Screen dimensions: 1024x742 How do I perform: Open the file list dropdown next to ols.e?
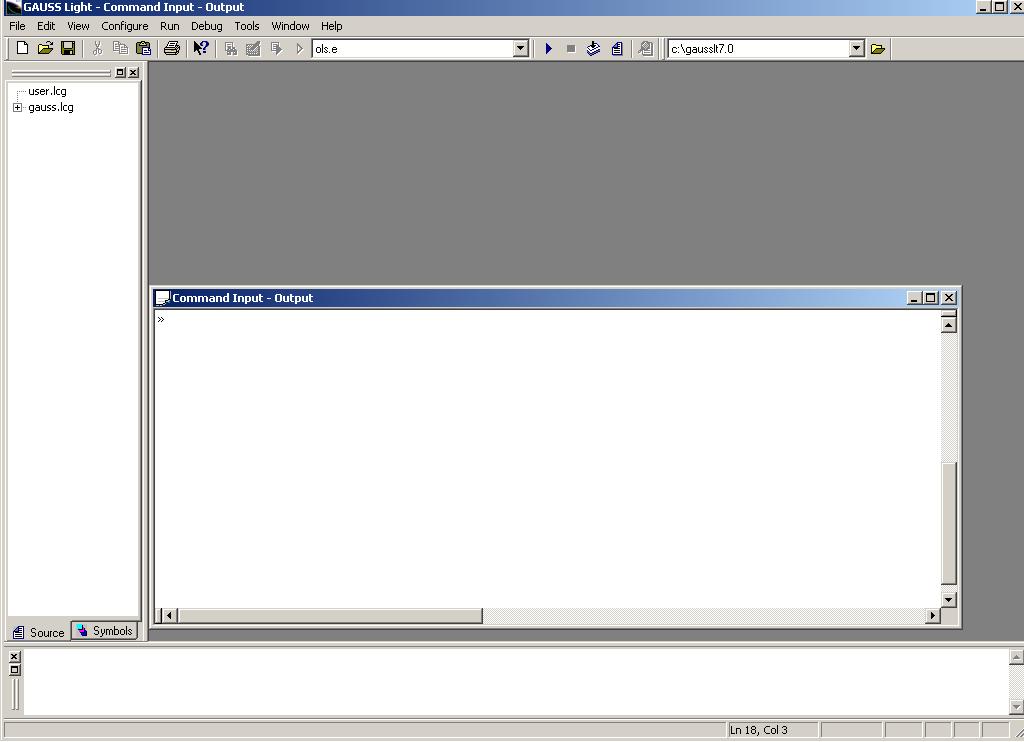pos(520,48)
